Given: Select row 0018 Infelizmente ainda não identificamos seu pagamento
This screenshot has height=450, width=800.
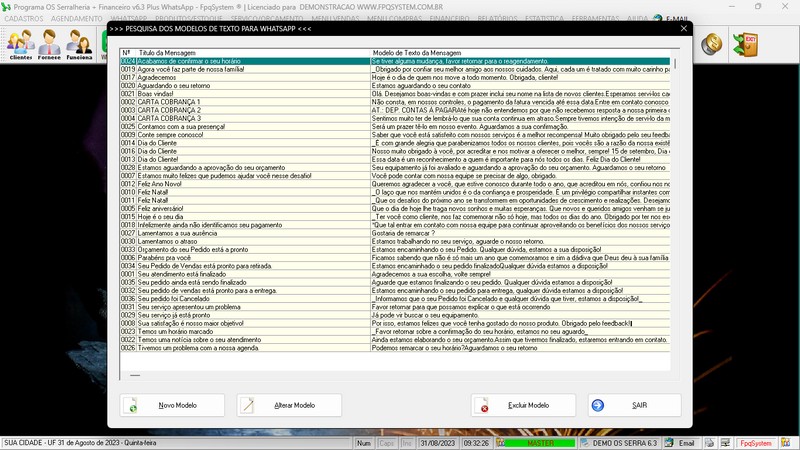Looking at the screenshot, I should [395, 225].
